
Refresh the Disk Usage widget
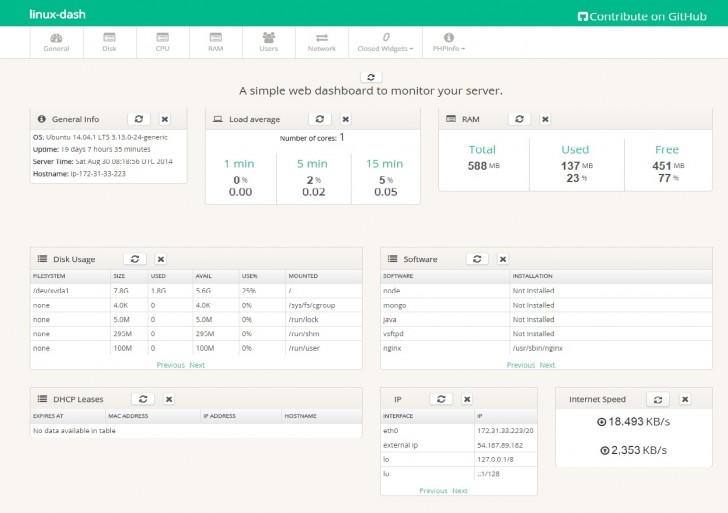(x=135, y=259)
